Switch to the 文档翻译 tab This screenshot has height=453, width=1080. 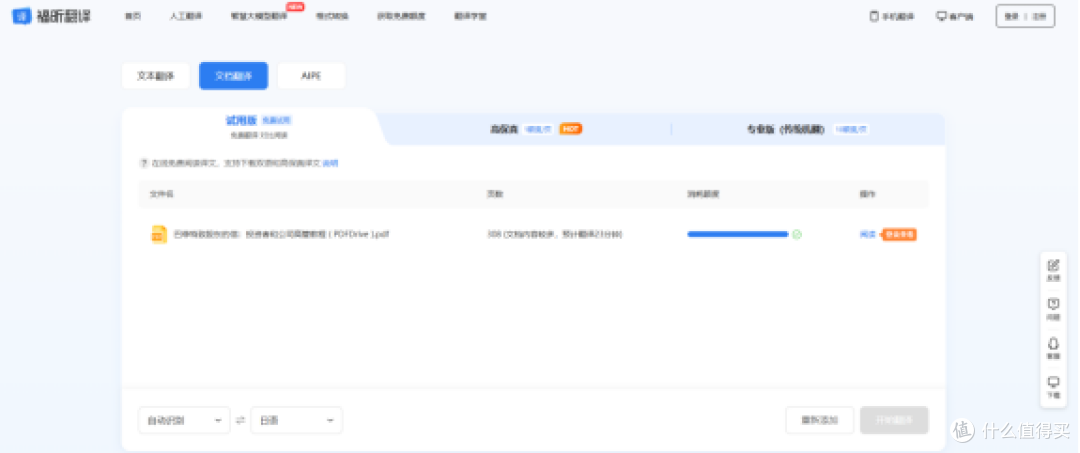pyautogui.click(x=233, y=76)
